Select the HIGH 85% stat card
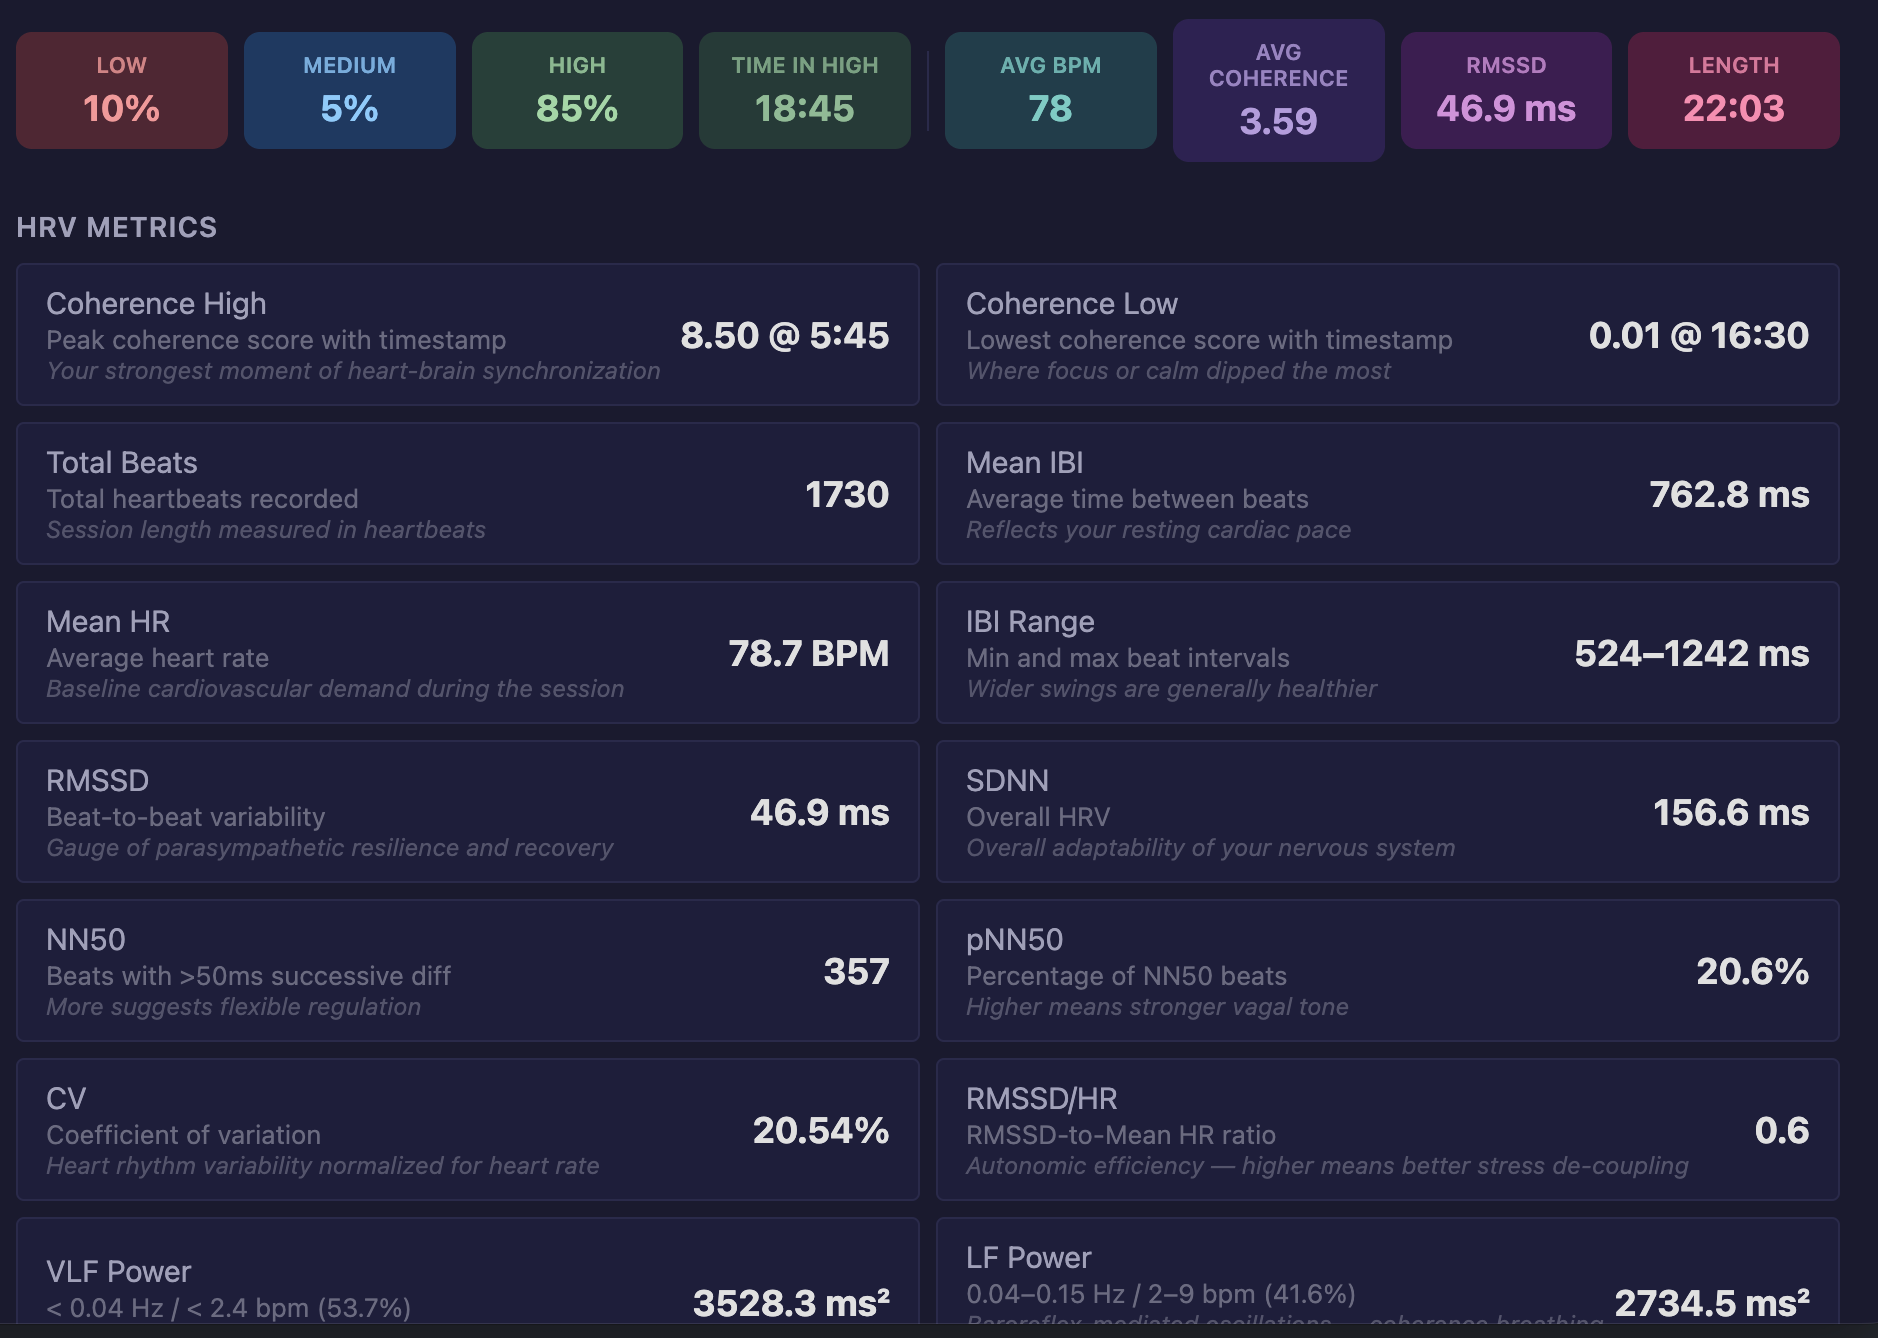Screen dimensions: 1878x1338 tap(577, 91)
